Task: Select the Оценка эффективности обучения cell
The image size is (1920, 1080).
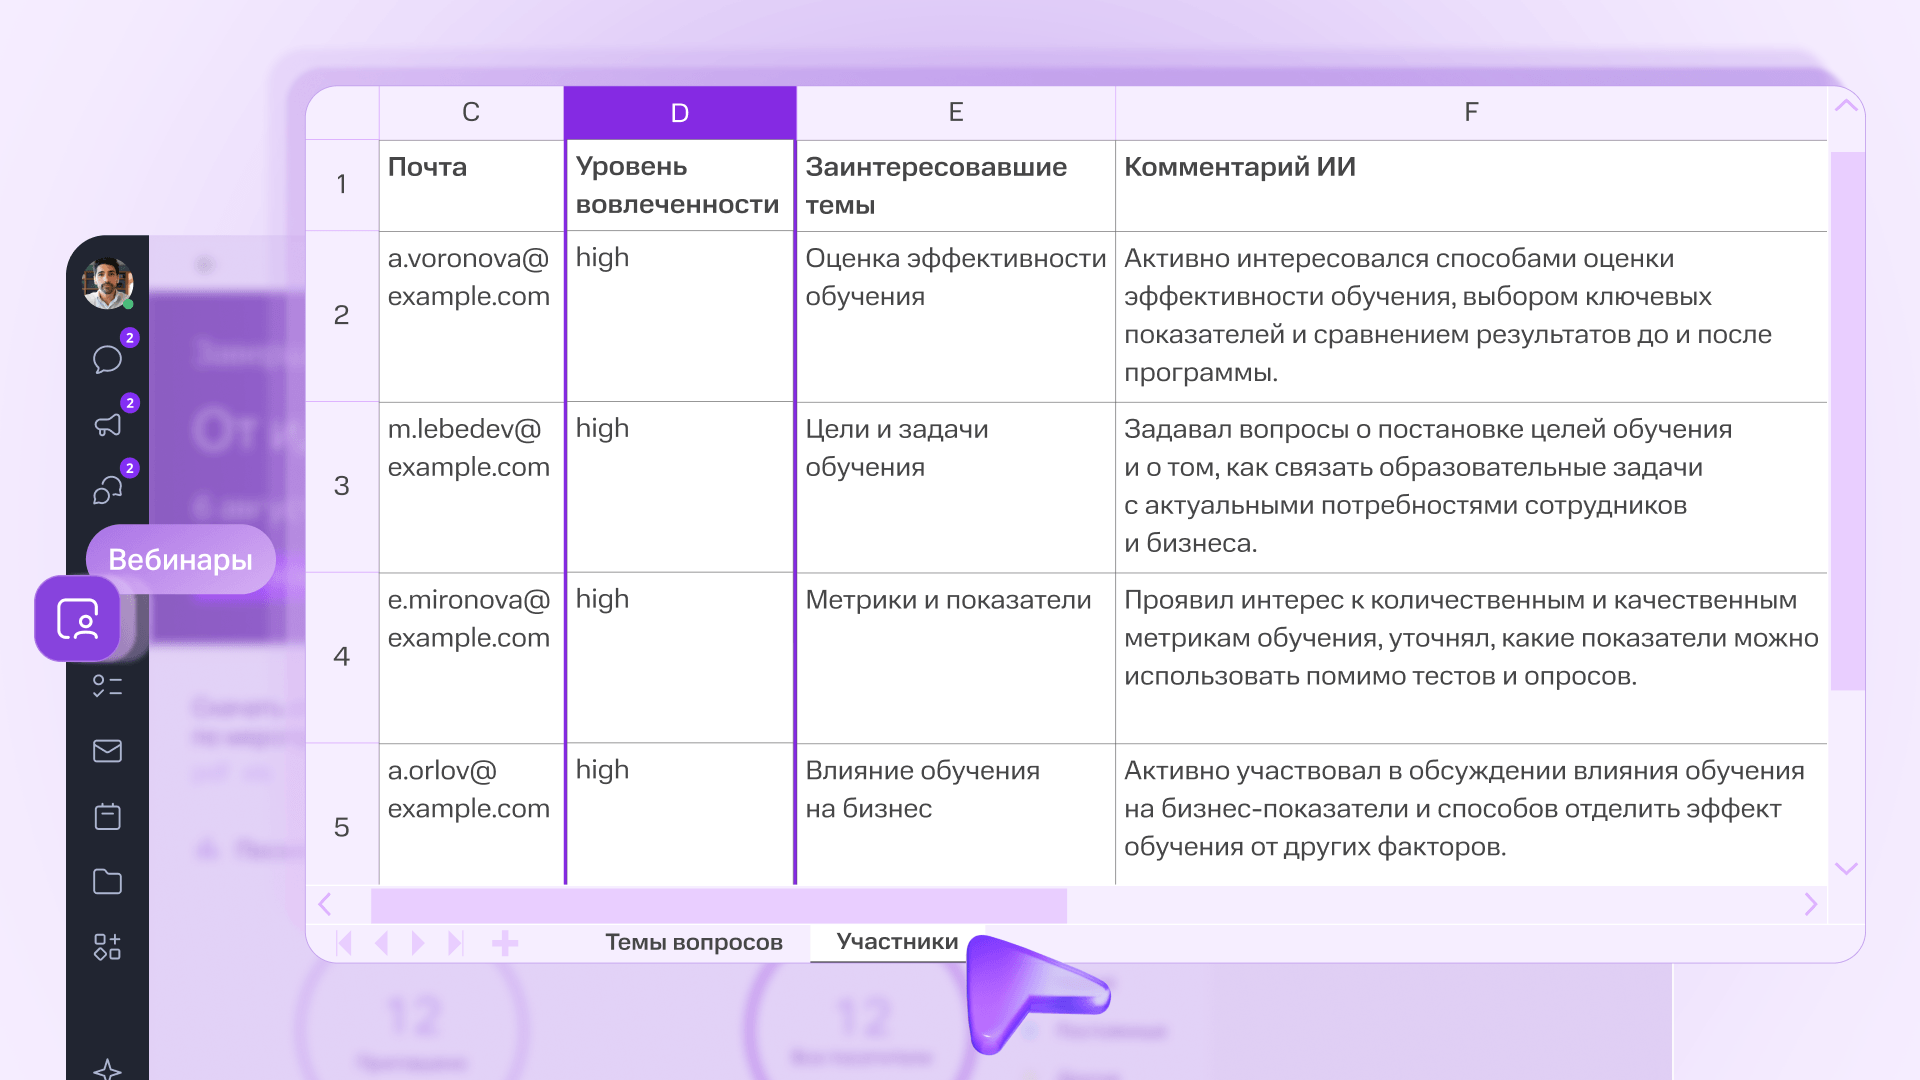Action: coord(956,317)
